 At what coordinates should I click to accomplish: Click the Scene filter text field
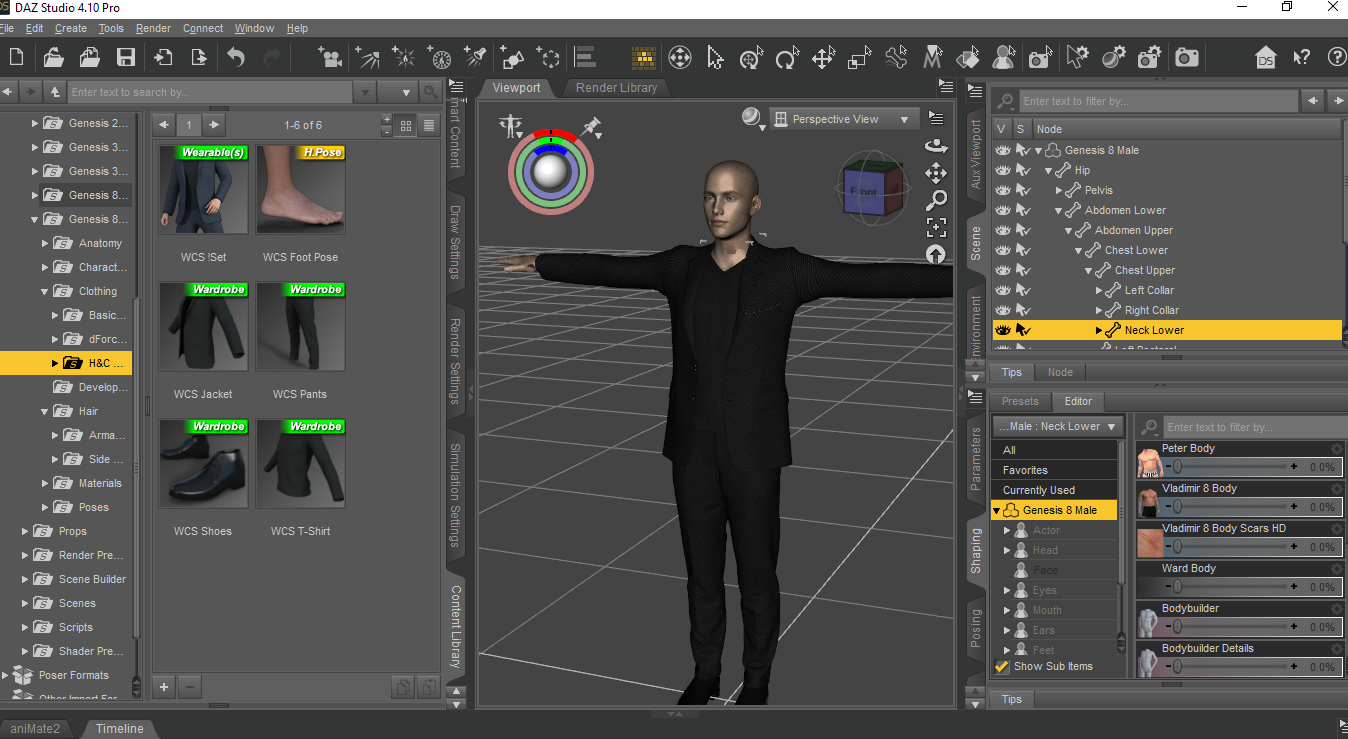[1158, 101]
